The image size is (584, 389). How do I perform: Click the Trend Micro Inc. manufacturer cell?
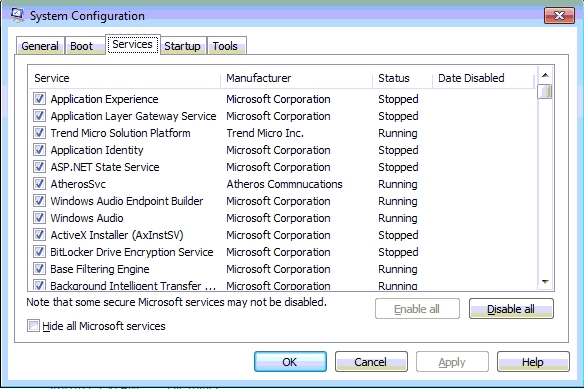[265, 133]
